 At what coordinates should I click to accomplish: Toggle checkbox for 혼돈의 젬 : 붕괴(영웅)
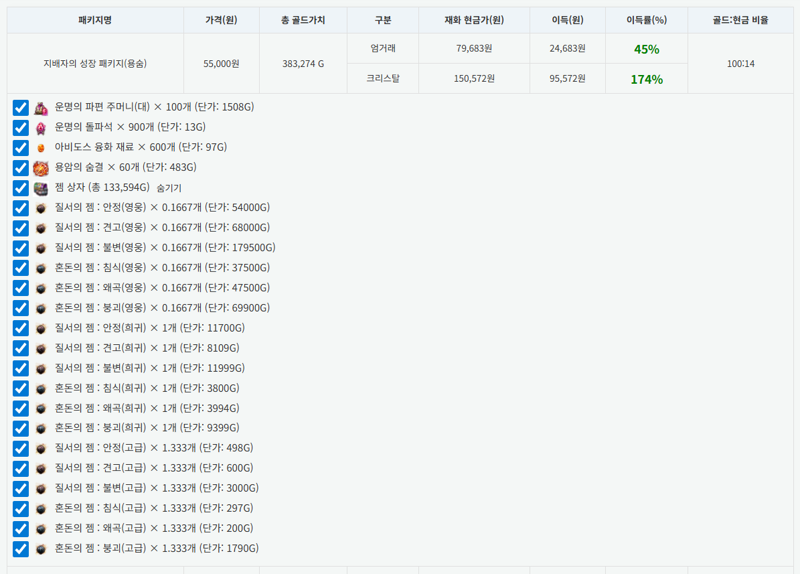(x=20, y=309)
